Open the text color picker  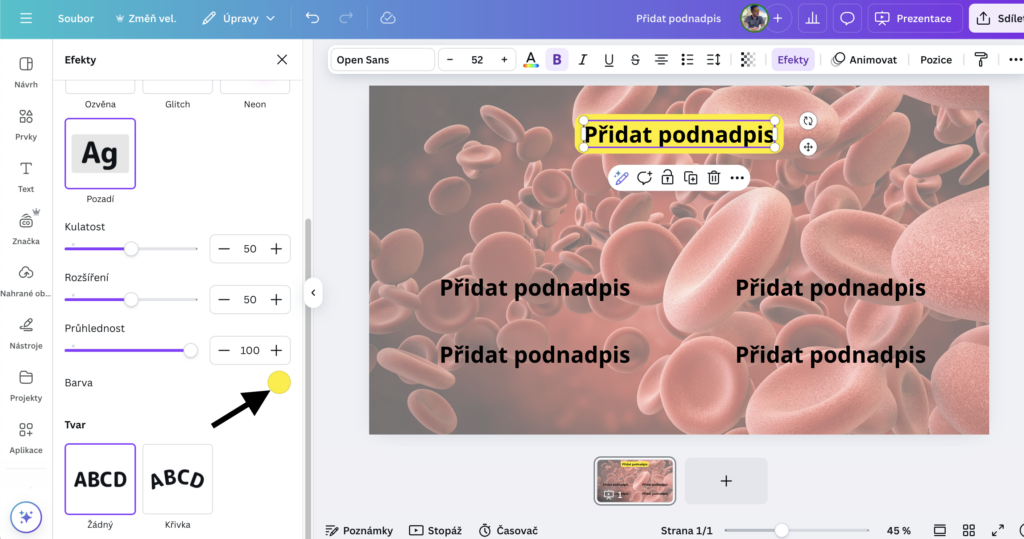(531, 59)
